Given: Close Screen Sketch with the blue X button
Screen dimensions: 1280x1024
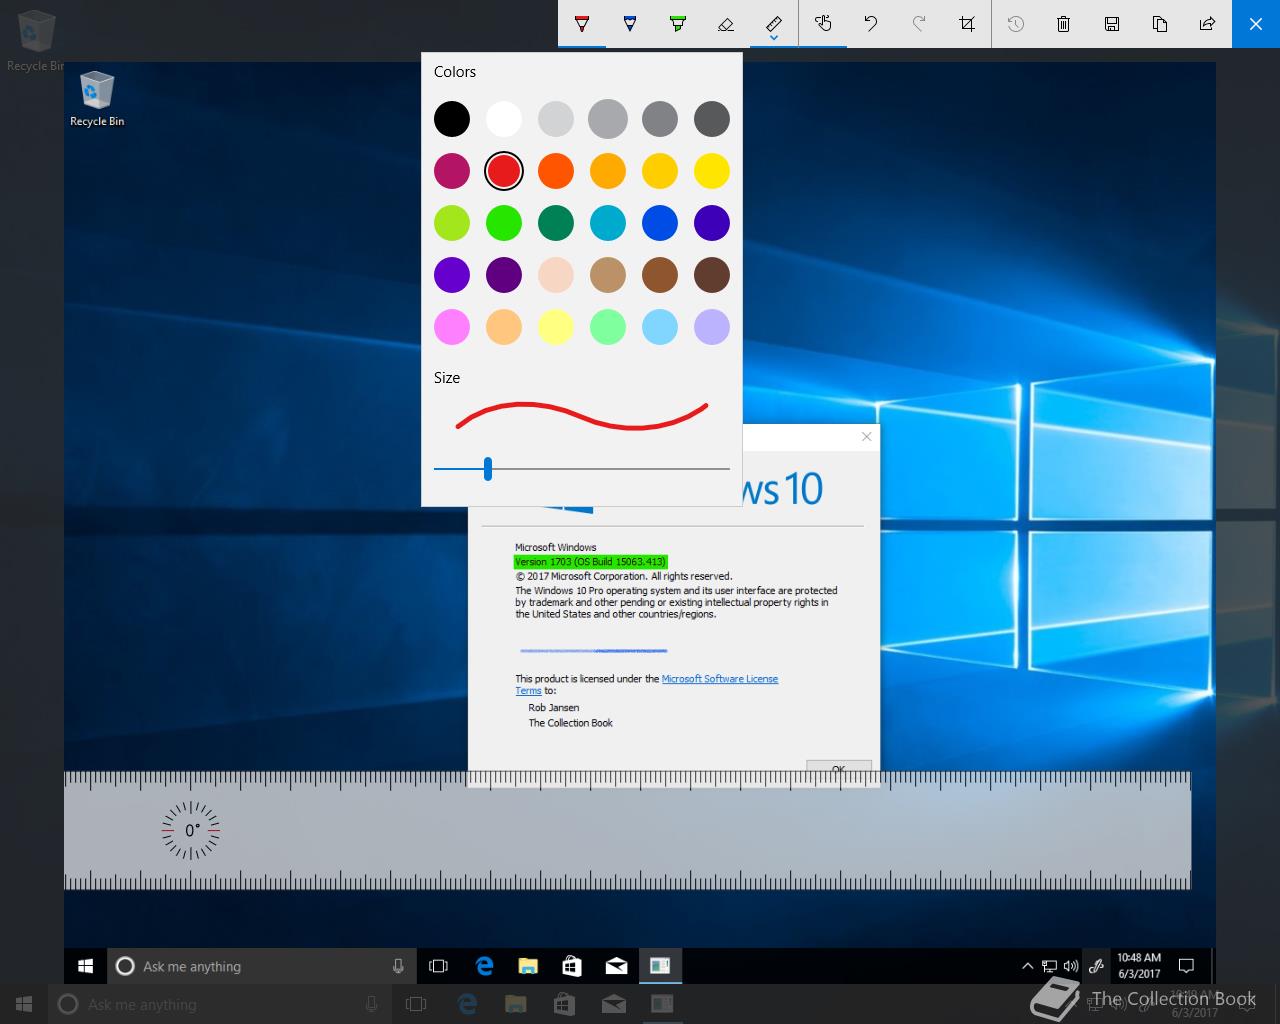Looking at the screenshot, I should tap(1256, 24).
